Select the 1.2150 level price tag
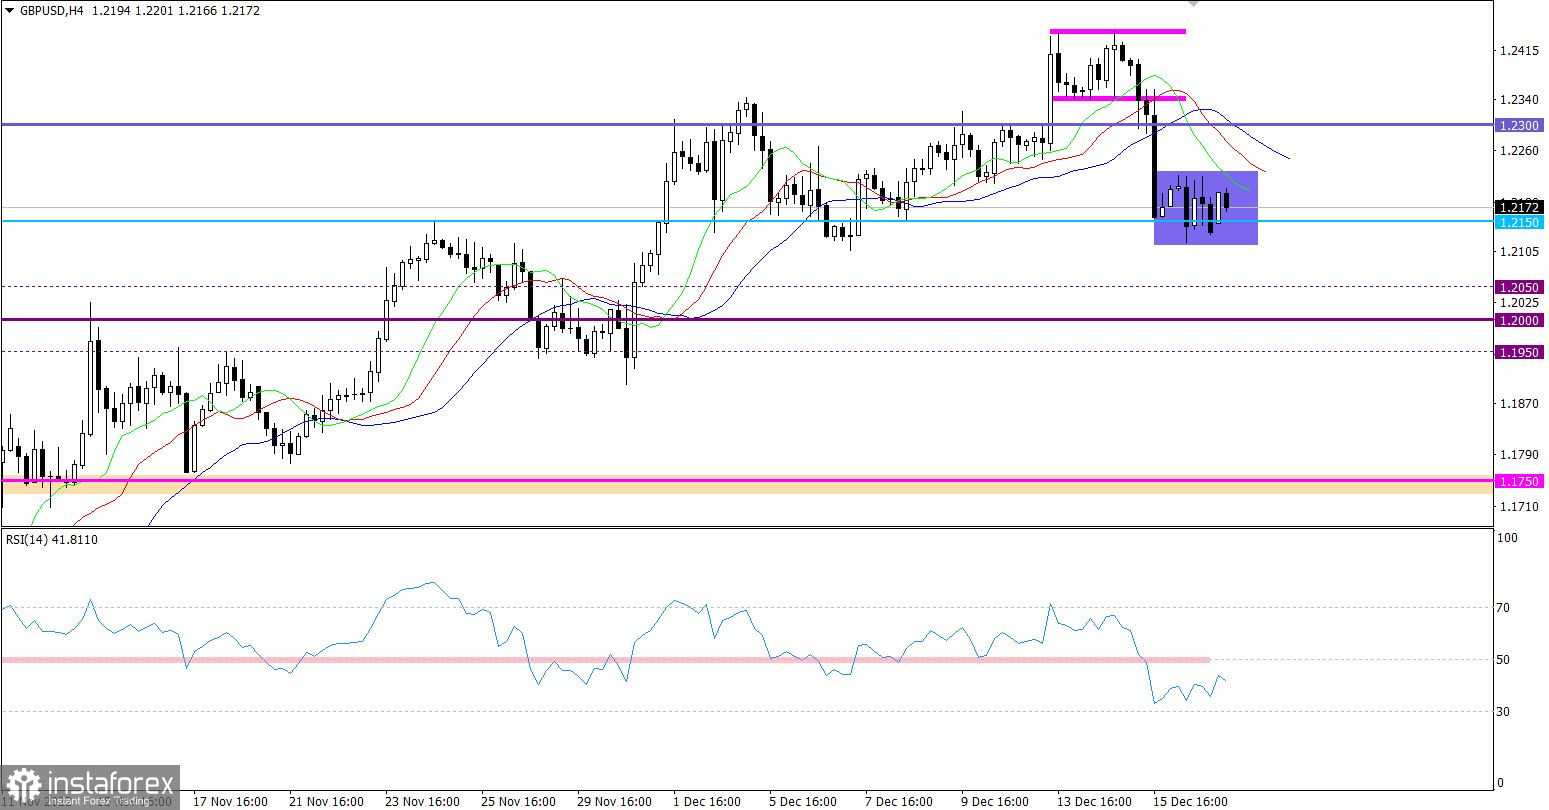Image resolution: width=1549 pixels, height=810 pixels. click(1519, 222)
